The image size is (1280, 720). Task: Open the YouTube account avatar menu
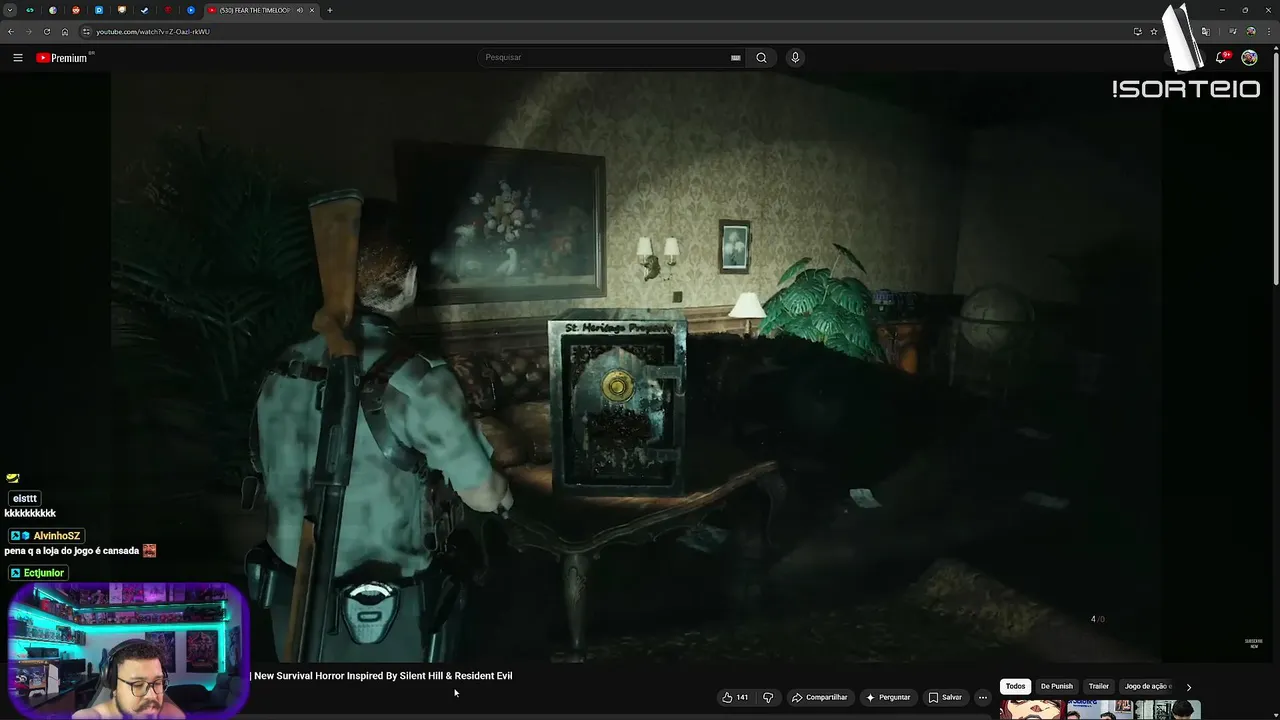[x=1249, y=58]
